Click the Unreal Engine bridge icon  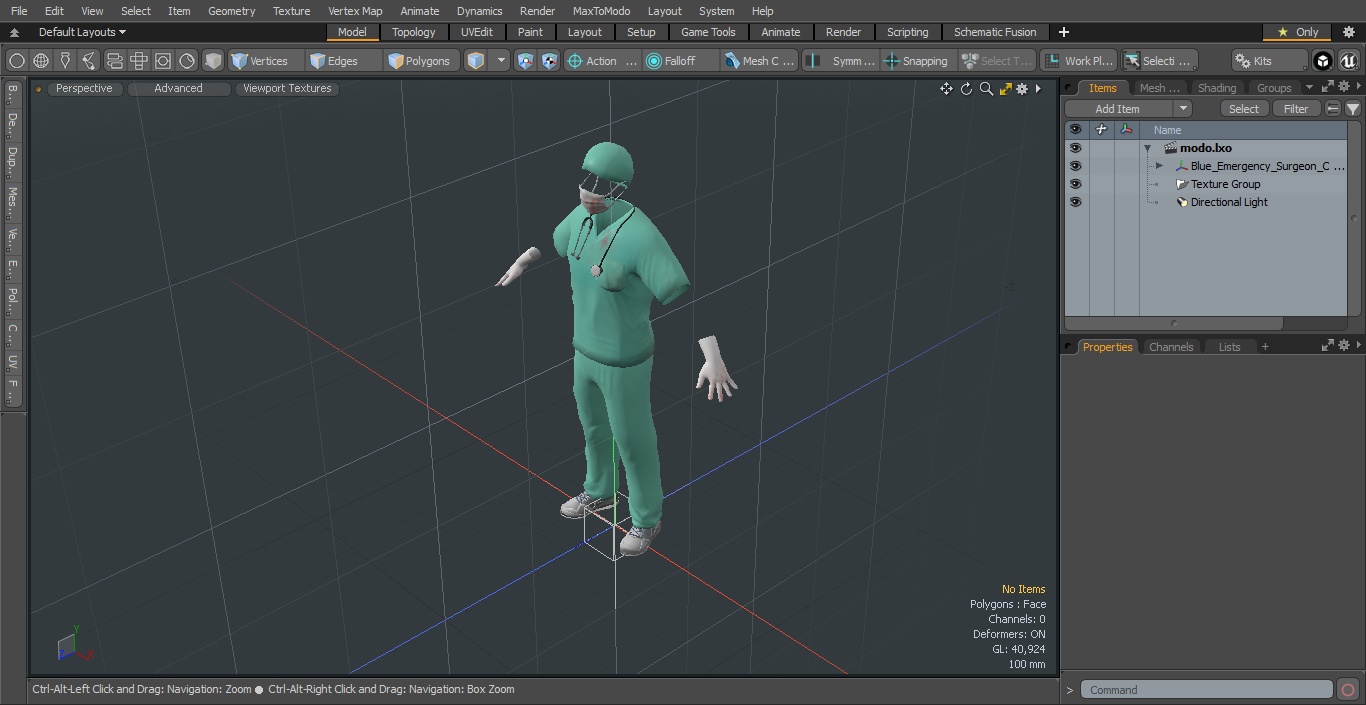click(x=1349, y=61)
